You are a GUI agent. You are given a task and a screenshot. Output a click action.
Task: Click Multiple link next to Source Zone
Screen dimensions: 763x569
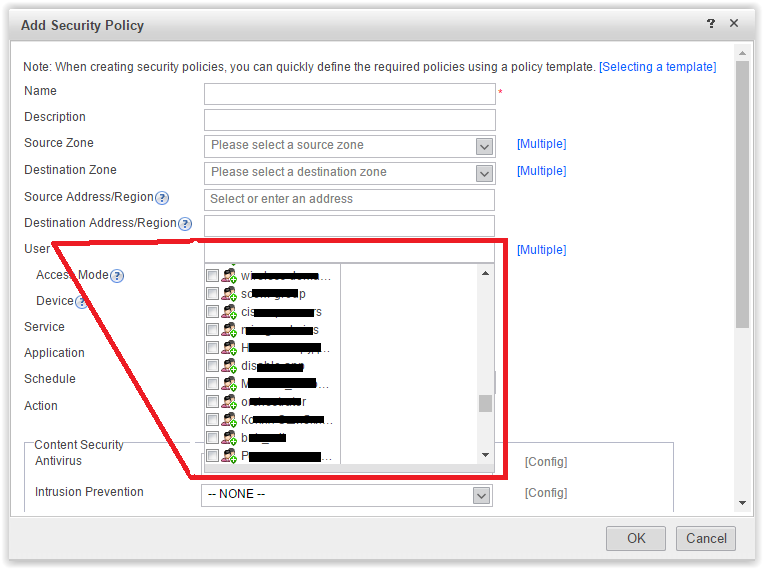coord(542,144)
